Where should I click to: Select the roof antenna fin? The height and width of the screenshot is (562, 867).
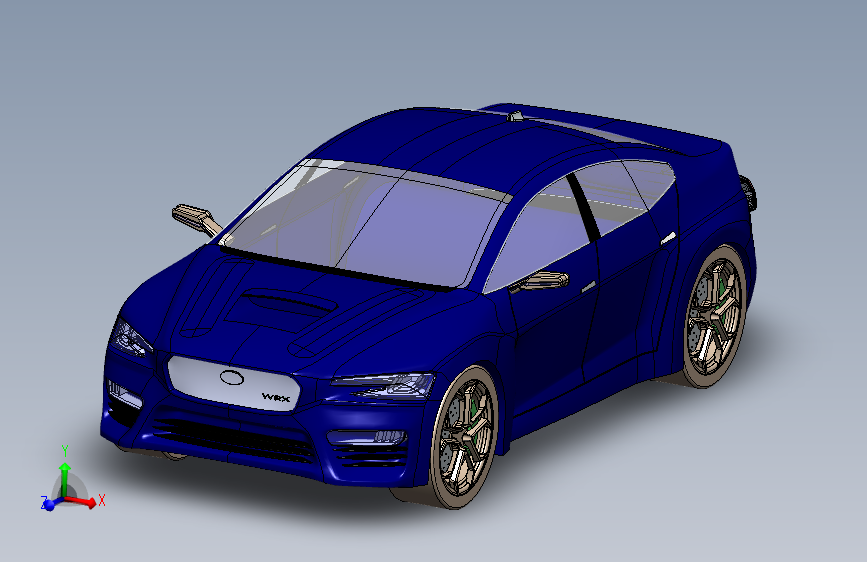click(515, 116)
